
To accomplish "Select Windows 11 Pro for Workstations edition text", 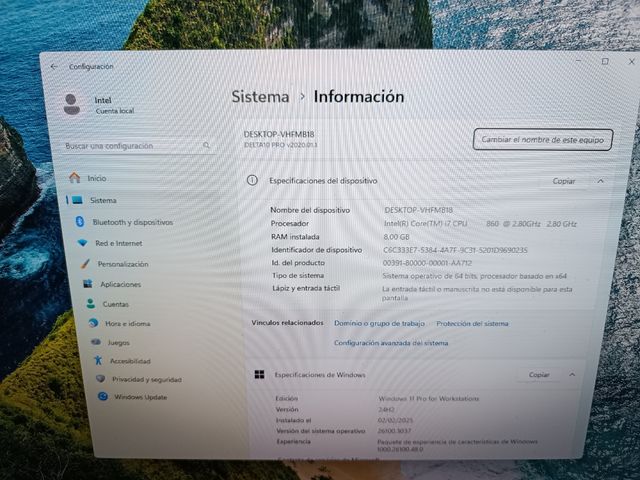I will (429, 398).
